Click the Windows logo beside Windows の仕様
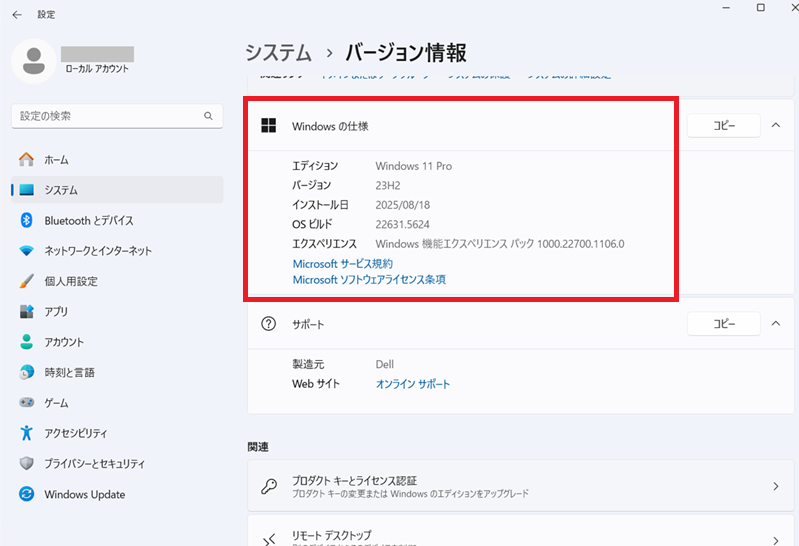The image size is (799, 546). [x=269, y=125]
